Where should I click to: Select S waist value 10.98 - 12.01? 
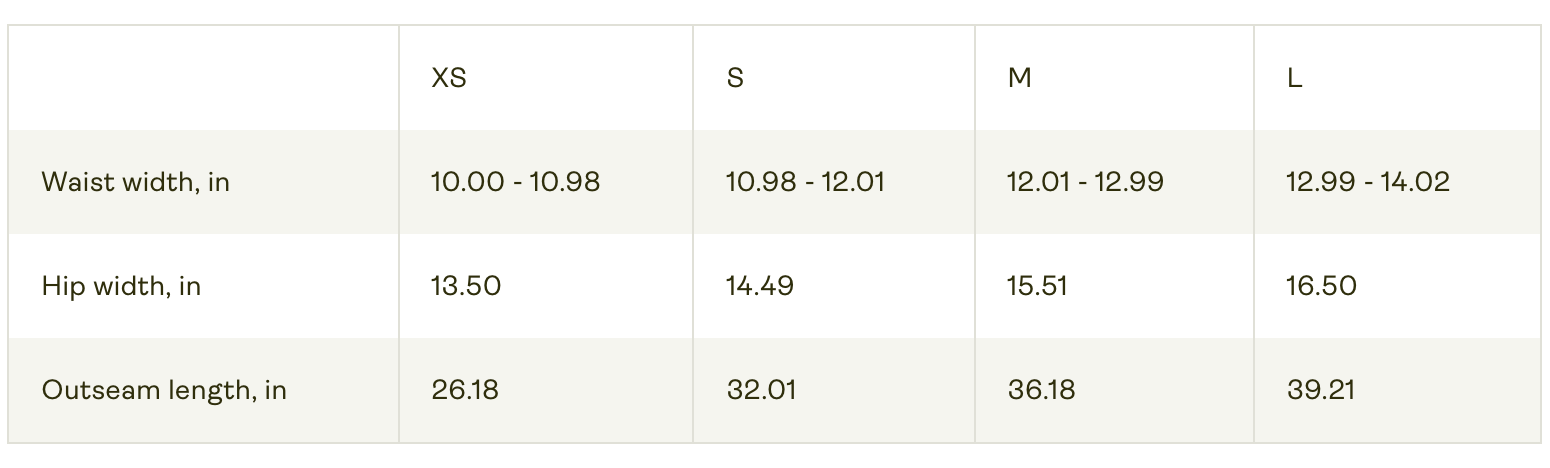[x=805, y=182]
